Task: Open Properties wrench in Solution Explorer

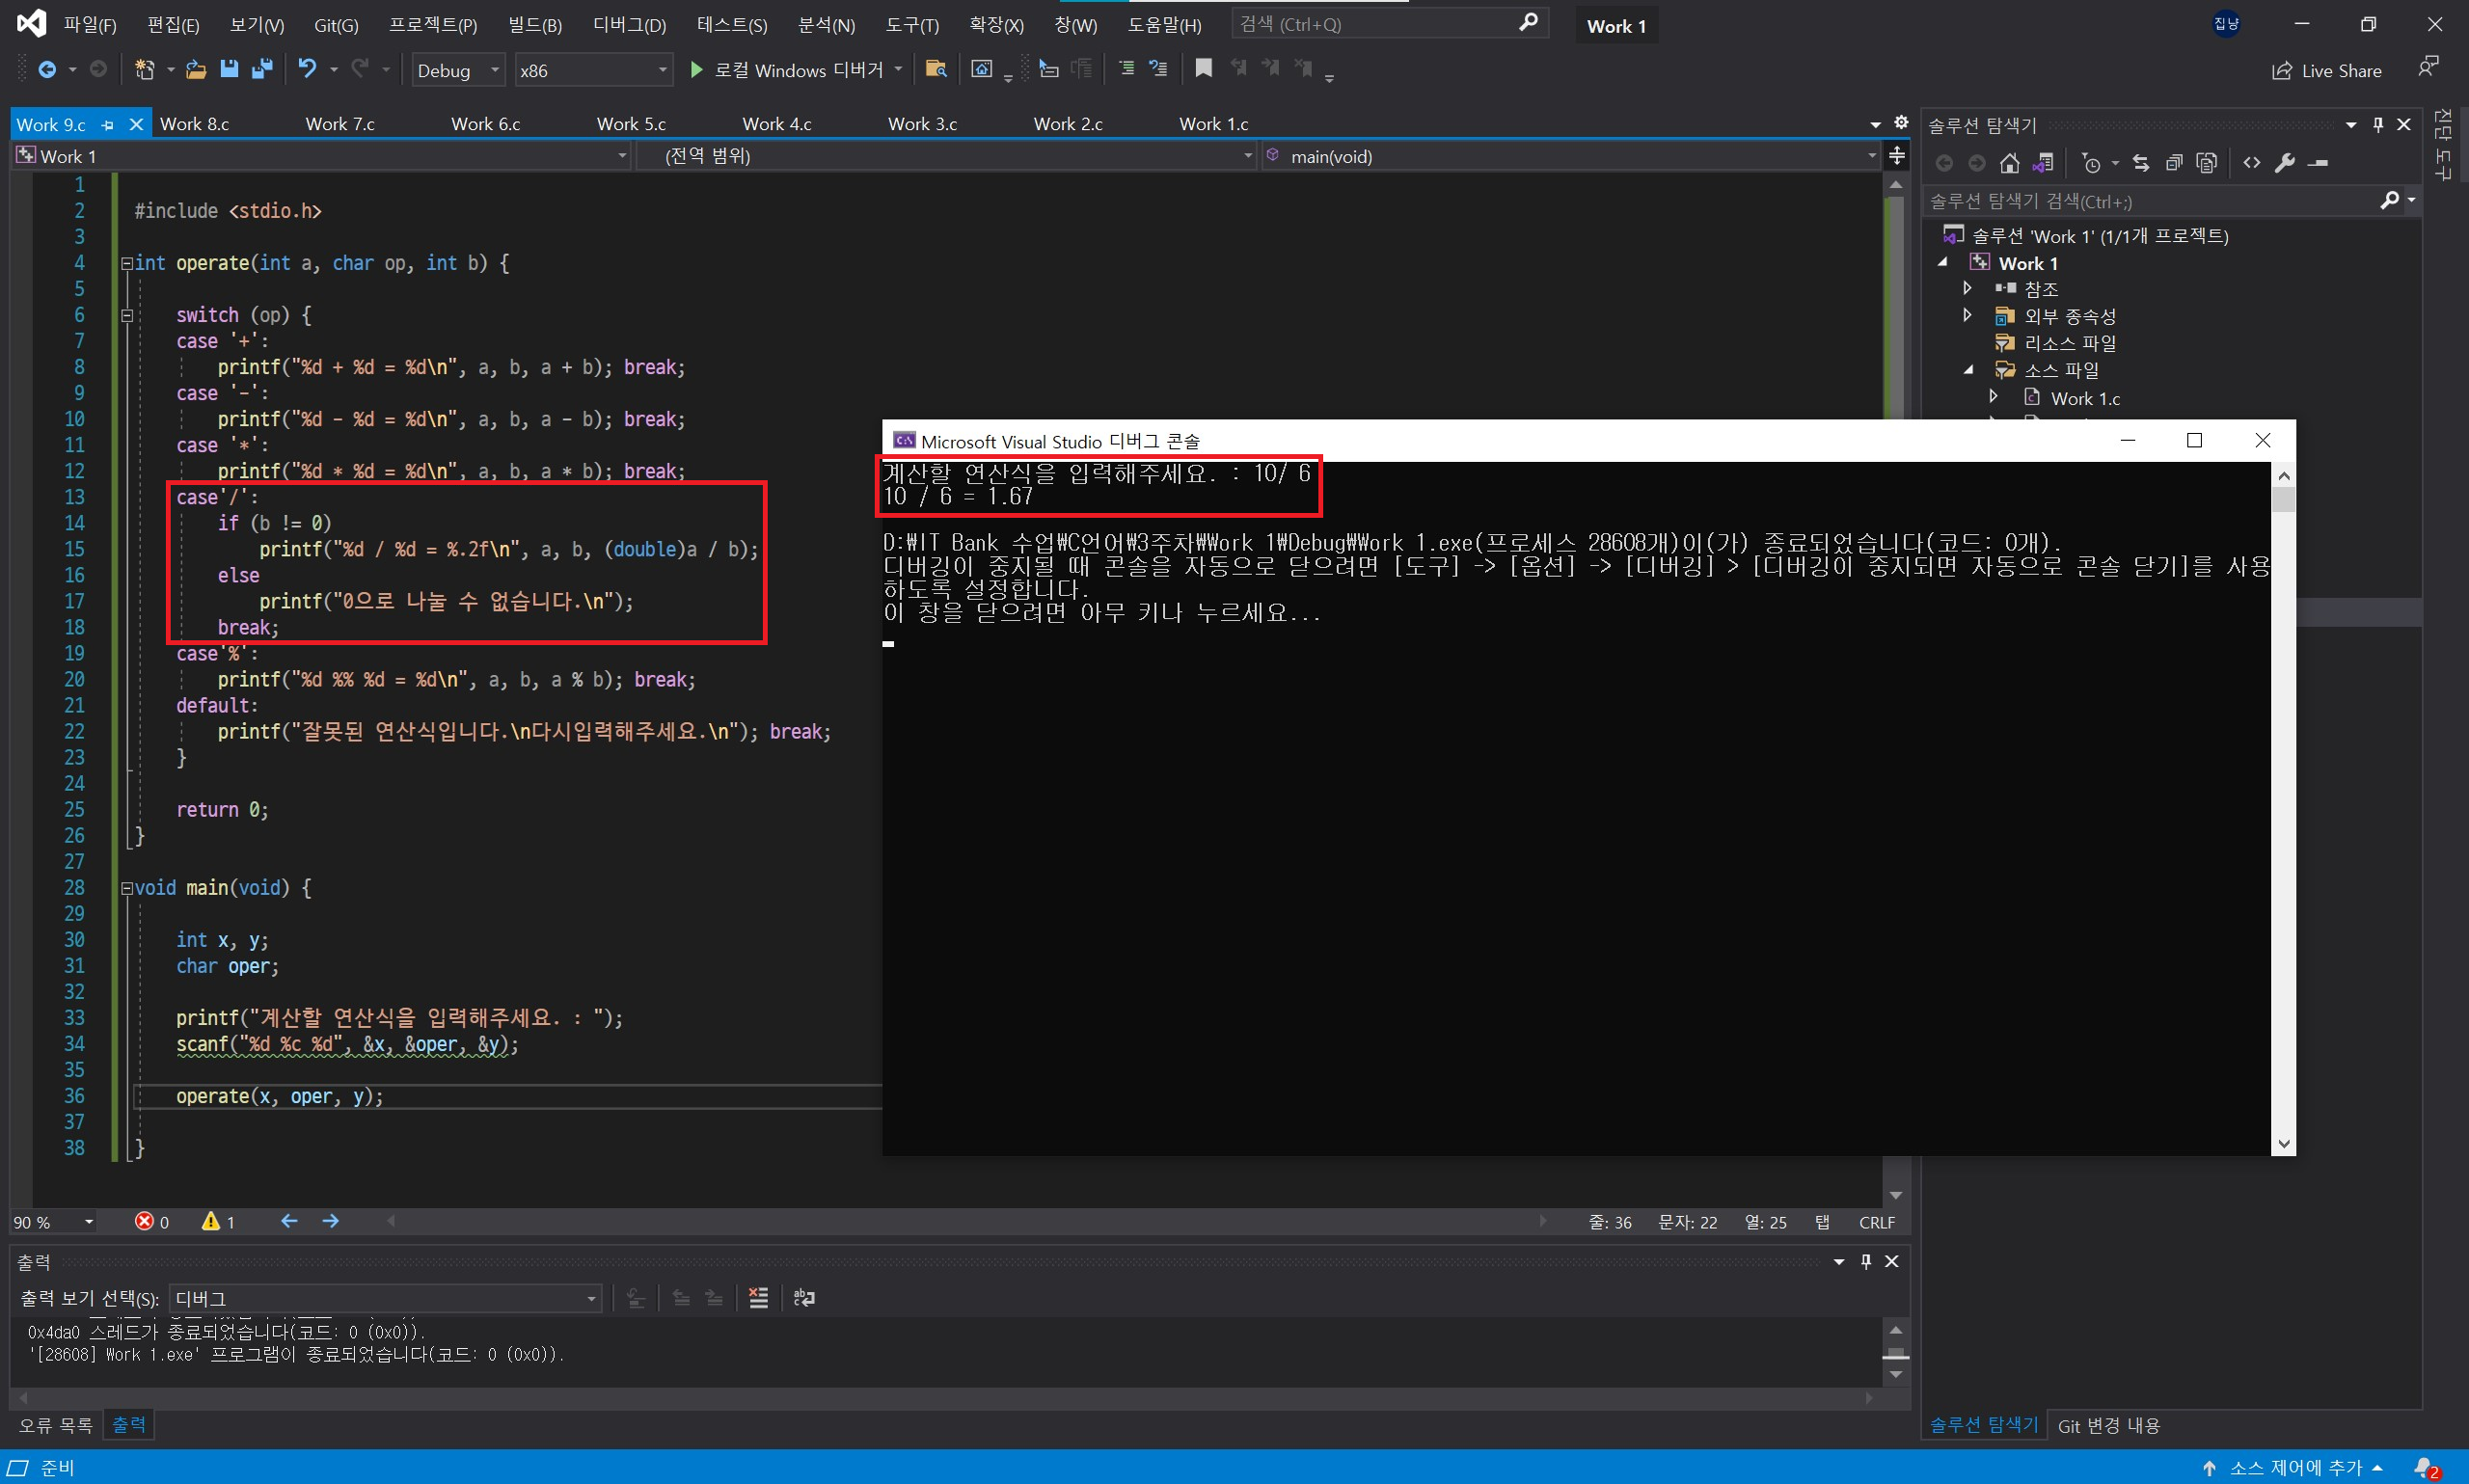Action: point(2285,163)
